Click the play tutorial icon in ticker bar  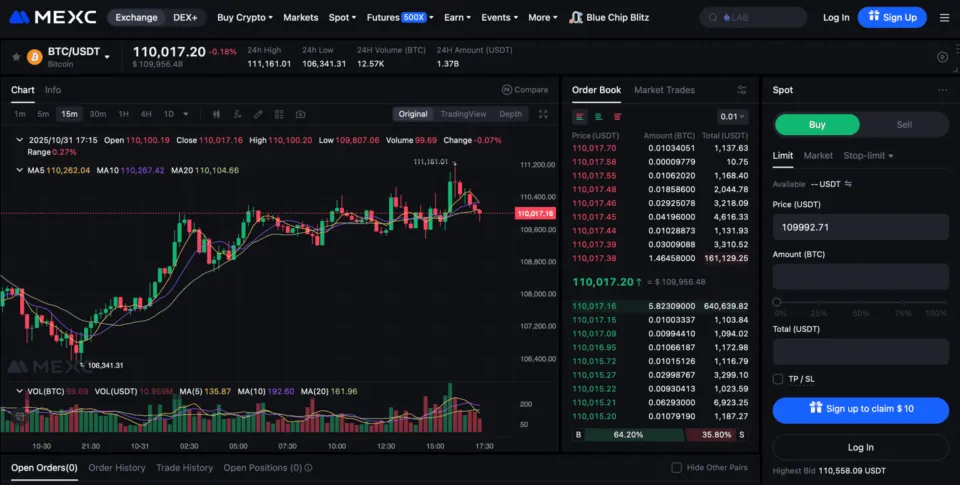coord(942,57)
